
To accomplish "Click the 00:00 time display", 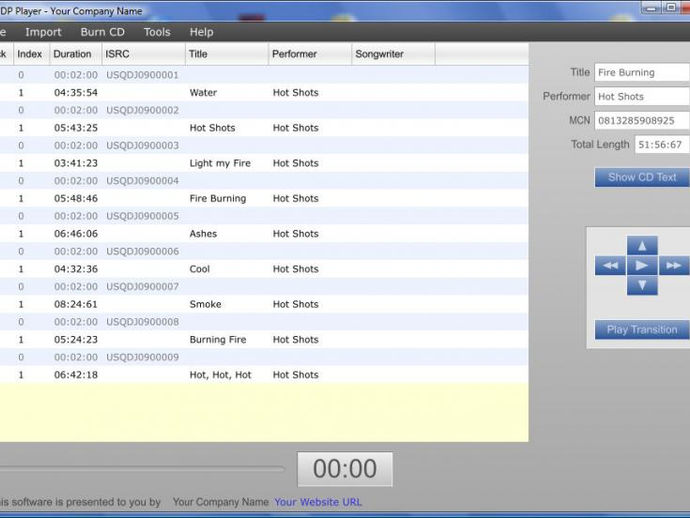I will point(345,469).
